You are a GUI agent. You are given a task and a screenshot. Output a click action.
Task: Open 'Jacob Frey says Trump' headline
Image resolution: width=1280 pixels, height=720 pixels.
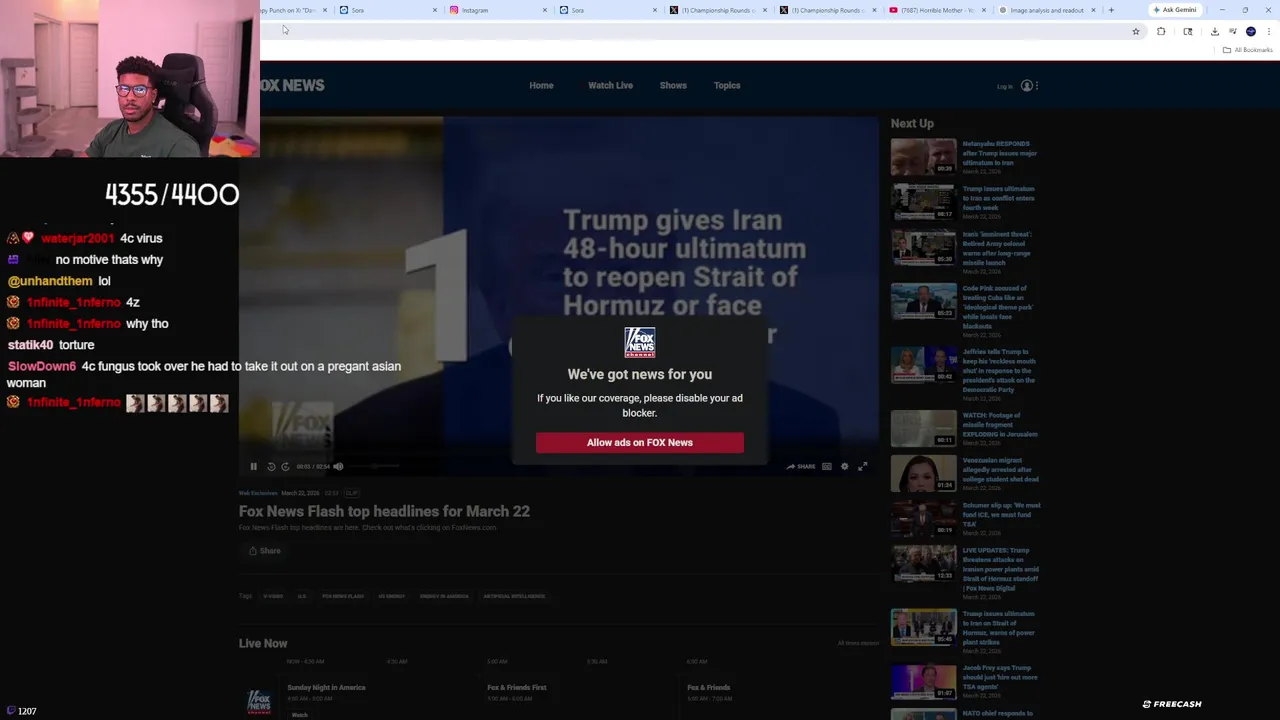click(x=1000, y=677)
